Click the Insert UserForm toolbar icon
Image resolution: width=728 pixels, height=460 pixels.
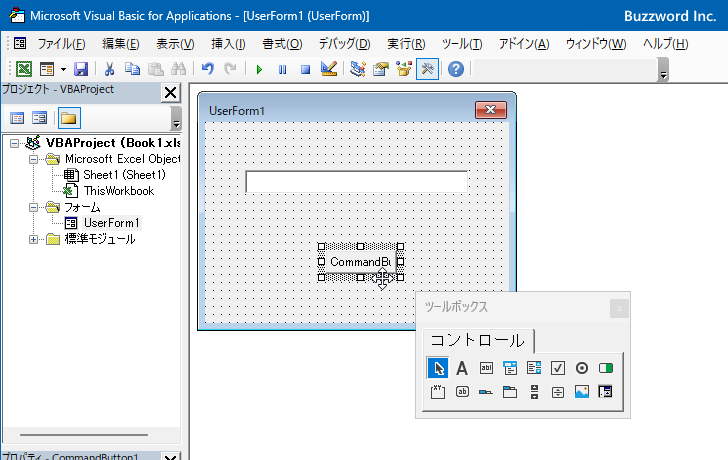tap(47, 69)
